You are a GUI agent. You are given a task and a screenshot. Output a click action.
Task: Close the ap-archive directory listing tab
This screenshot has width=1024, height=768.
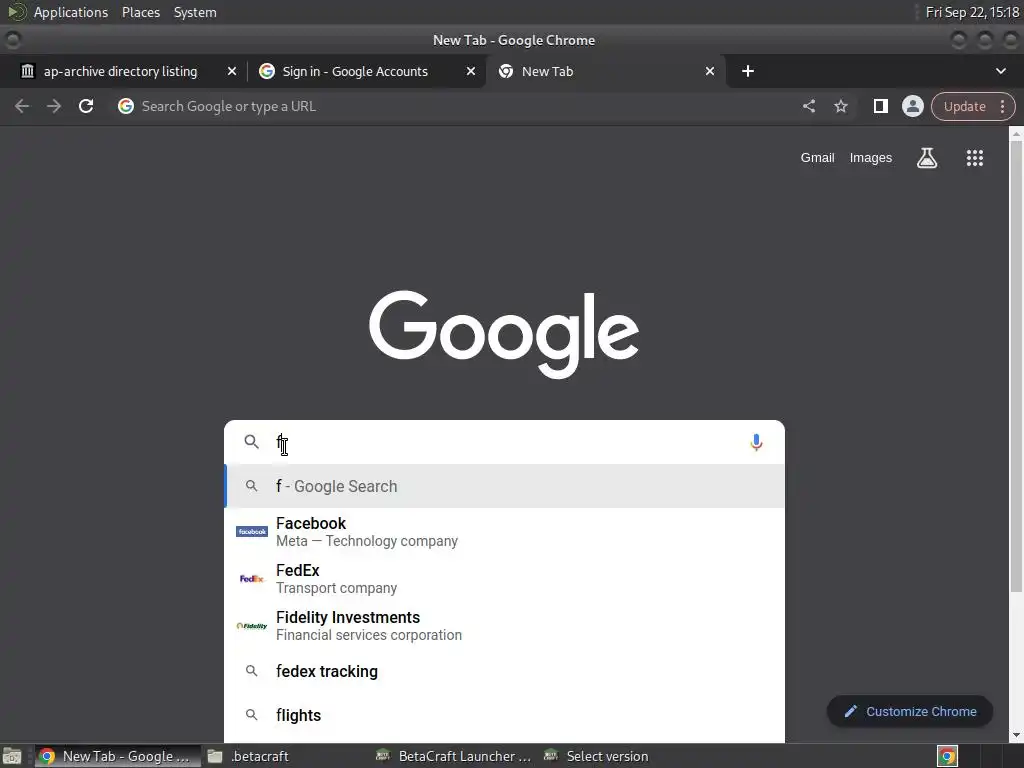[232, 71]
